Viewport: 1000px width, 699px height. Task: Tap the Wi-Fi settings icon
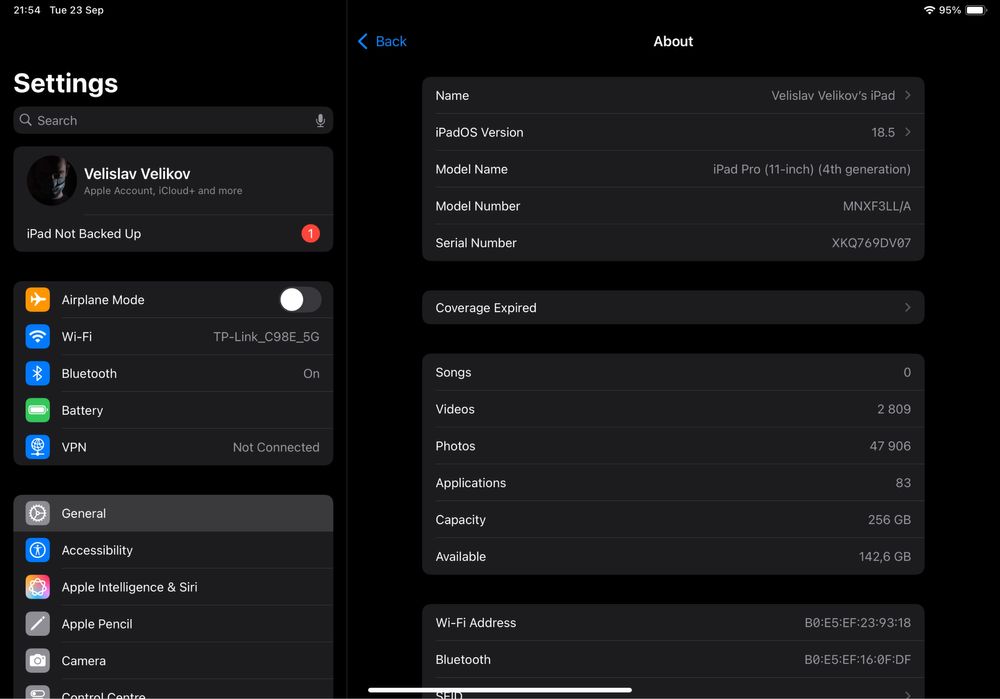[x=38, y=336]
